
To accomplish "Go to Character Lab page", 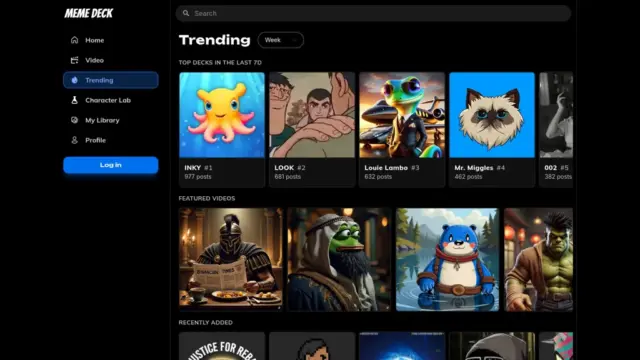I will tap(111, 100).
